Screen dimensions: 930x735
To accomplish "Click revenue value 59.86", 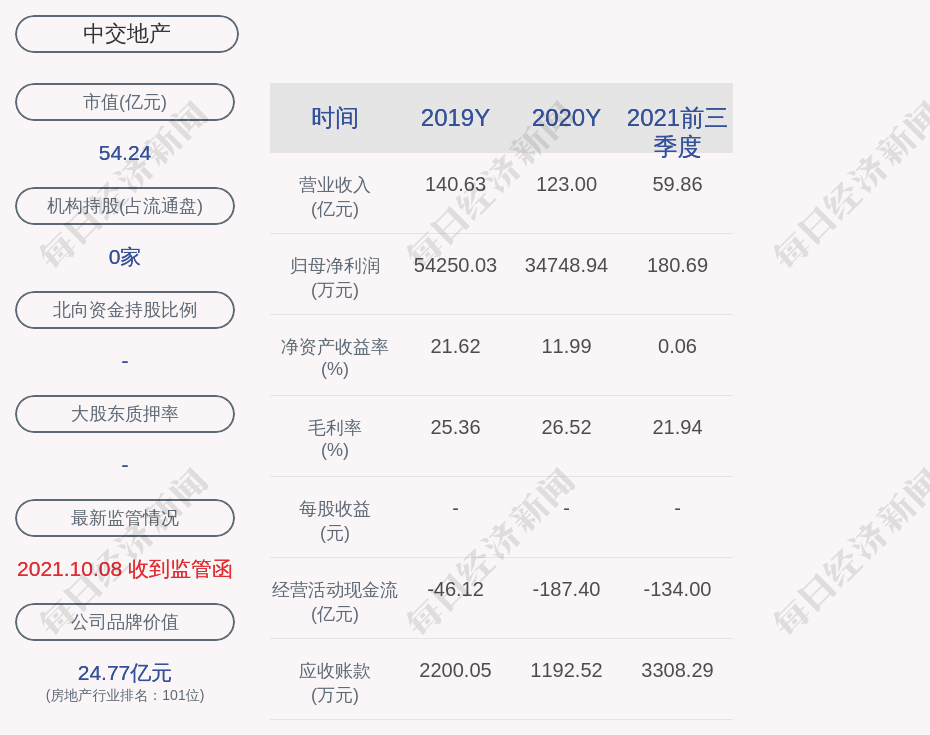I will [677, 184].
